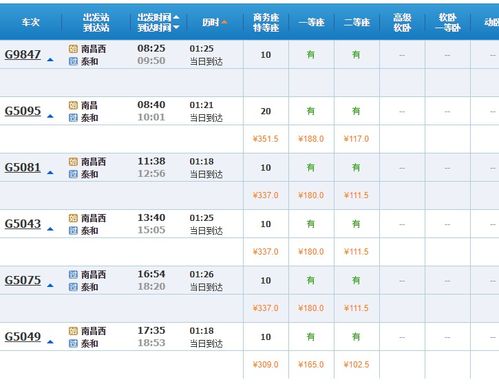
Task: Open train G5095 stop information link
Action: click(23, 111)
